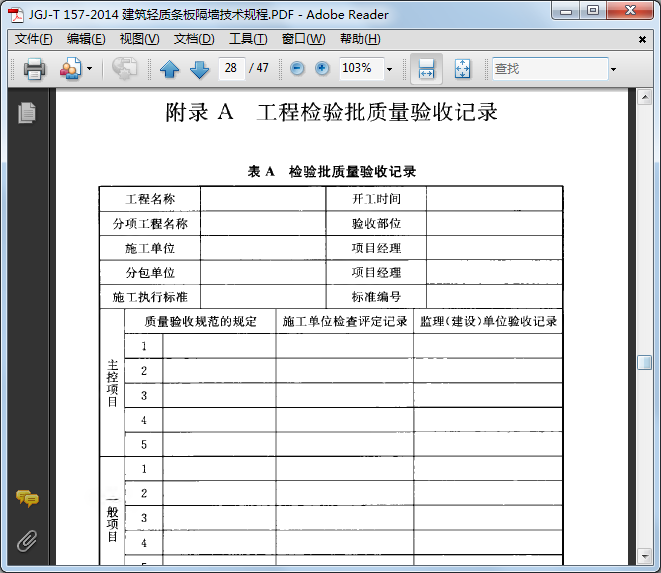The image size is (661, 573).
Task: Go to next page with down arrow
Action: tap(199, 69)
